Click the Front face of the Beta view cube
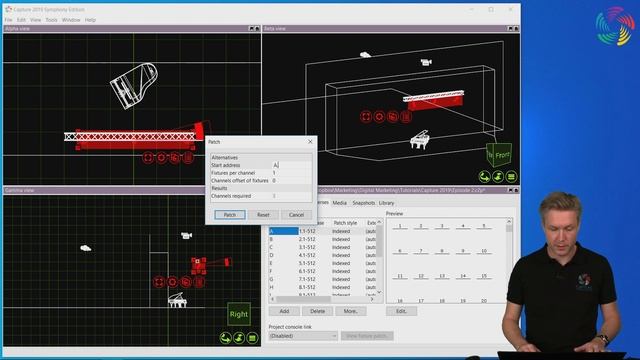 click(502, 155)
